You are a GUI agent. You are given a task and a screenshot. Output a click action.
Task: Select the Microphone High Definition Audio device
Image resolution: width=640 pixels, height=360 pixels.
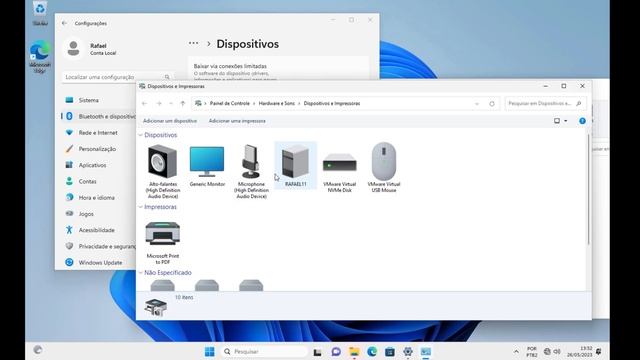click(251, 171)
